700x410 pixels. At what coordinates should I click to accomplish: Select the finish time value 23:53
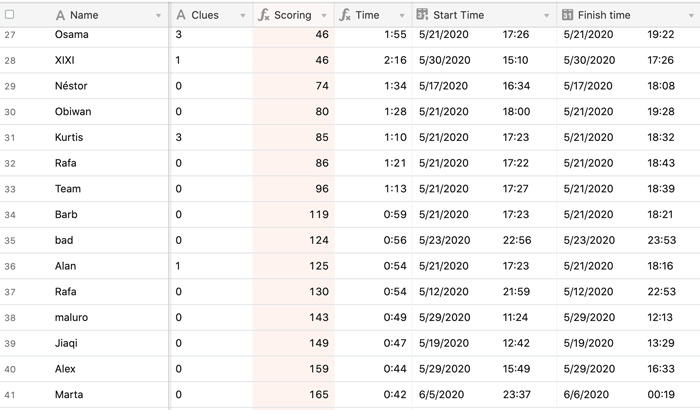pyautogui.click(x=662, y=240)
